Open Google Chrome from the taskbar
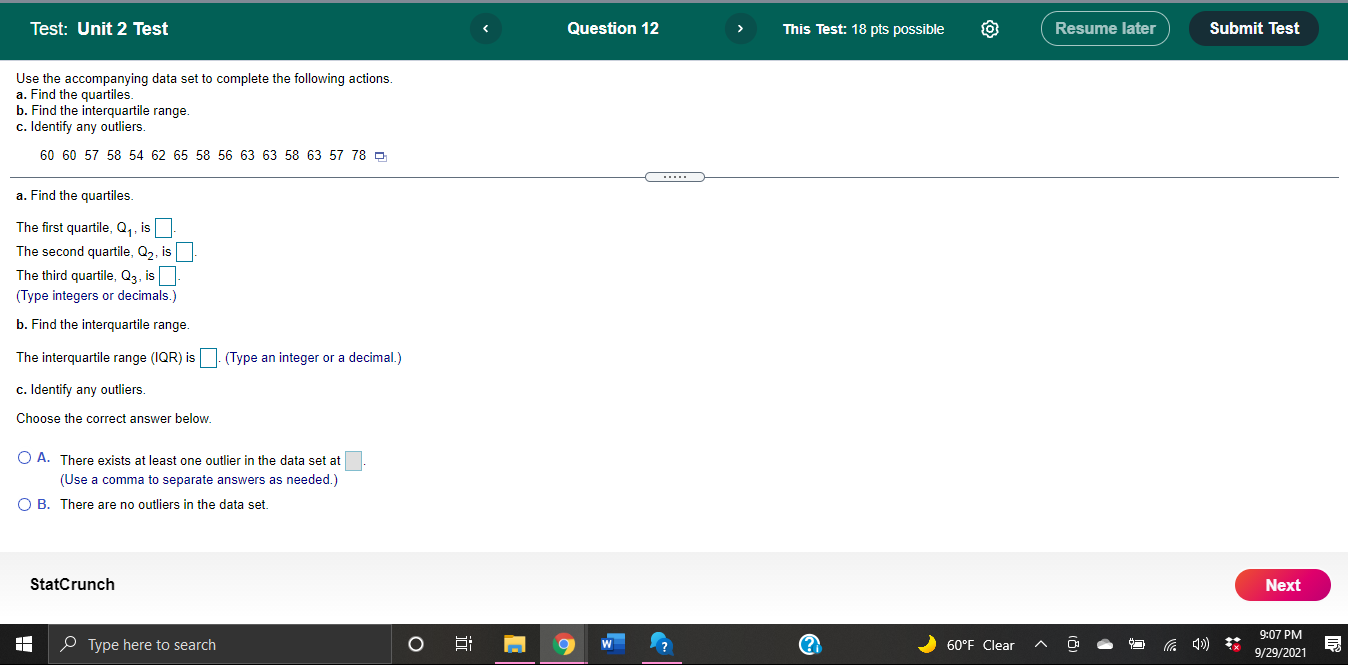Screen dimensions: 1348x665 click(x=563, y=644)
